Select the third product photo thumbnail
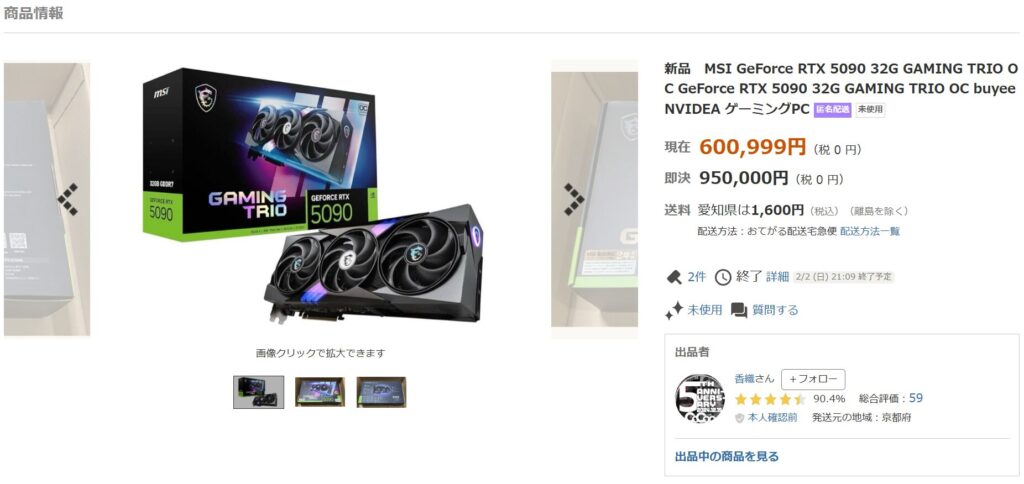This screenshot has width=1024, height=484. coord(381,392)
